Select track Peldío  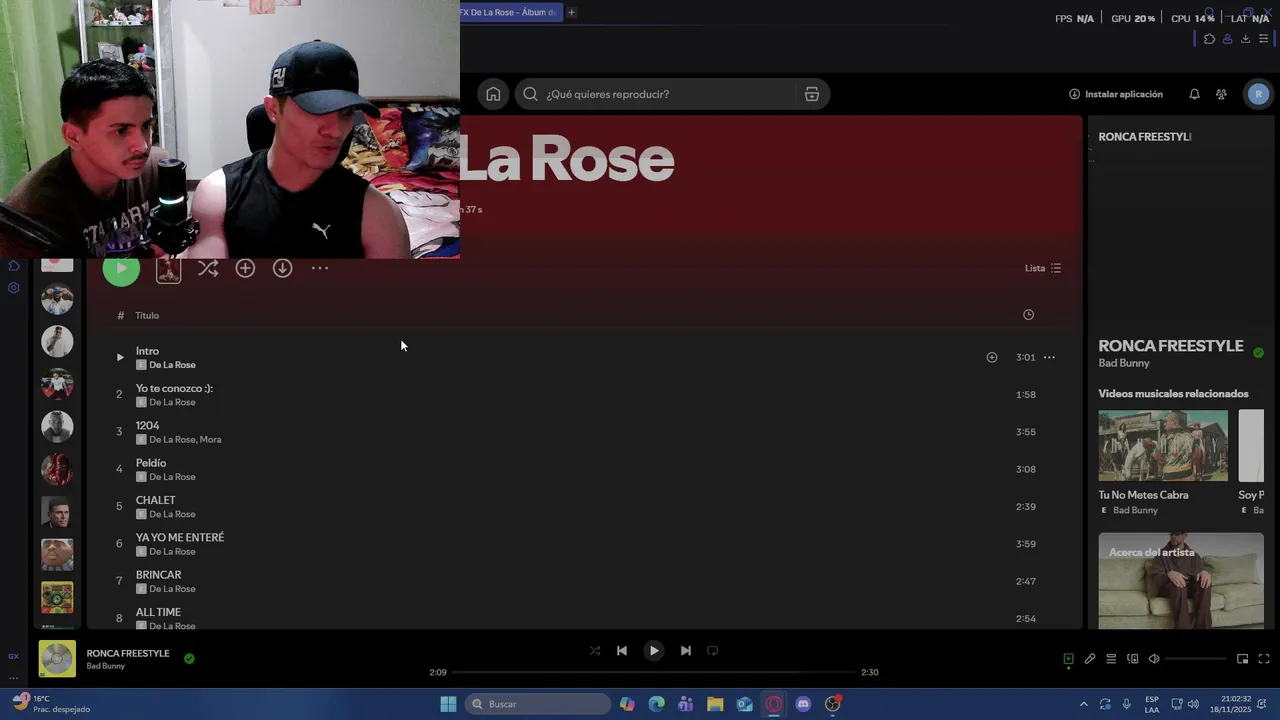[x=151, y=463]
